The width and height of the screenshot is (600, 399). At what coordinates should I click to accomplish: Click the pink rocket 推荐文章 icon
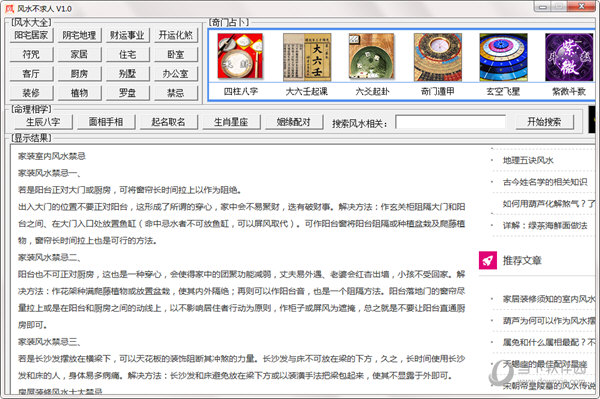(488, 261)
